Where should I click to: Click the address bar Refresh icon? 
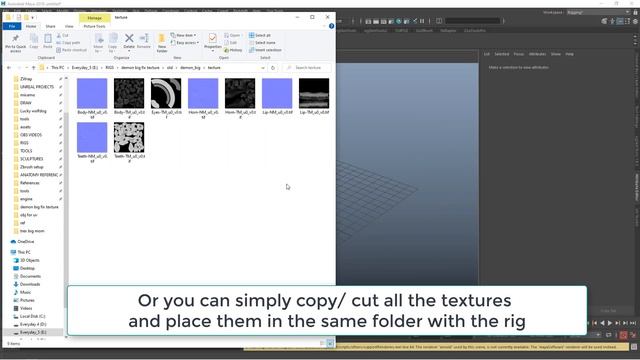pyautogui.click(x=273, y=68)
